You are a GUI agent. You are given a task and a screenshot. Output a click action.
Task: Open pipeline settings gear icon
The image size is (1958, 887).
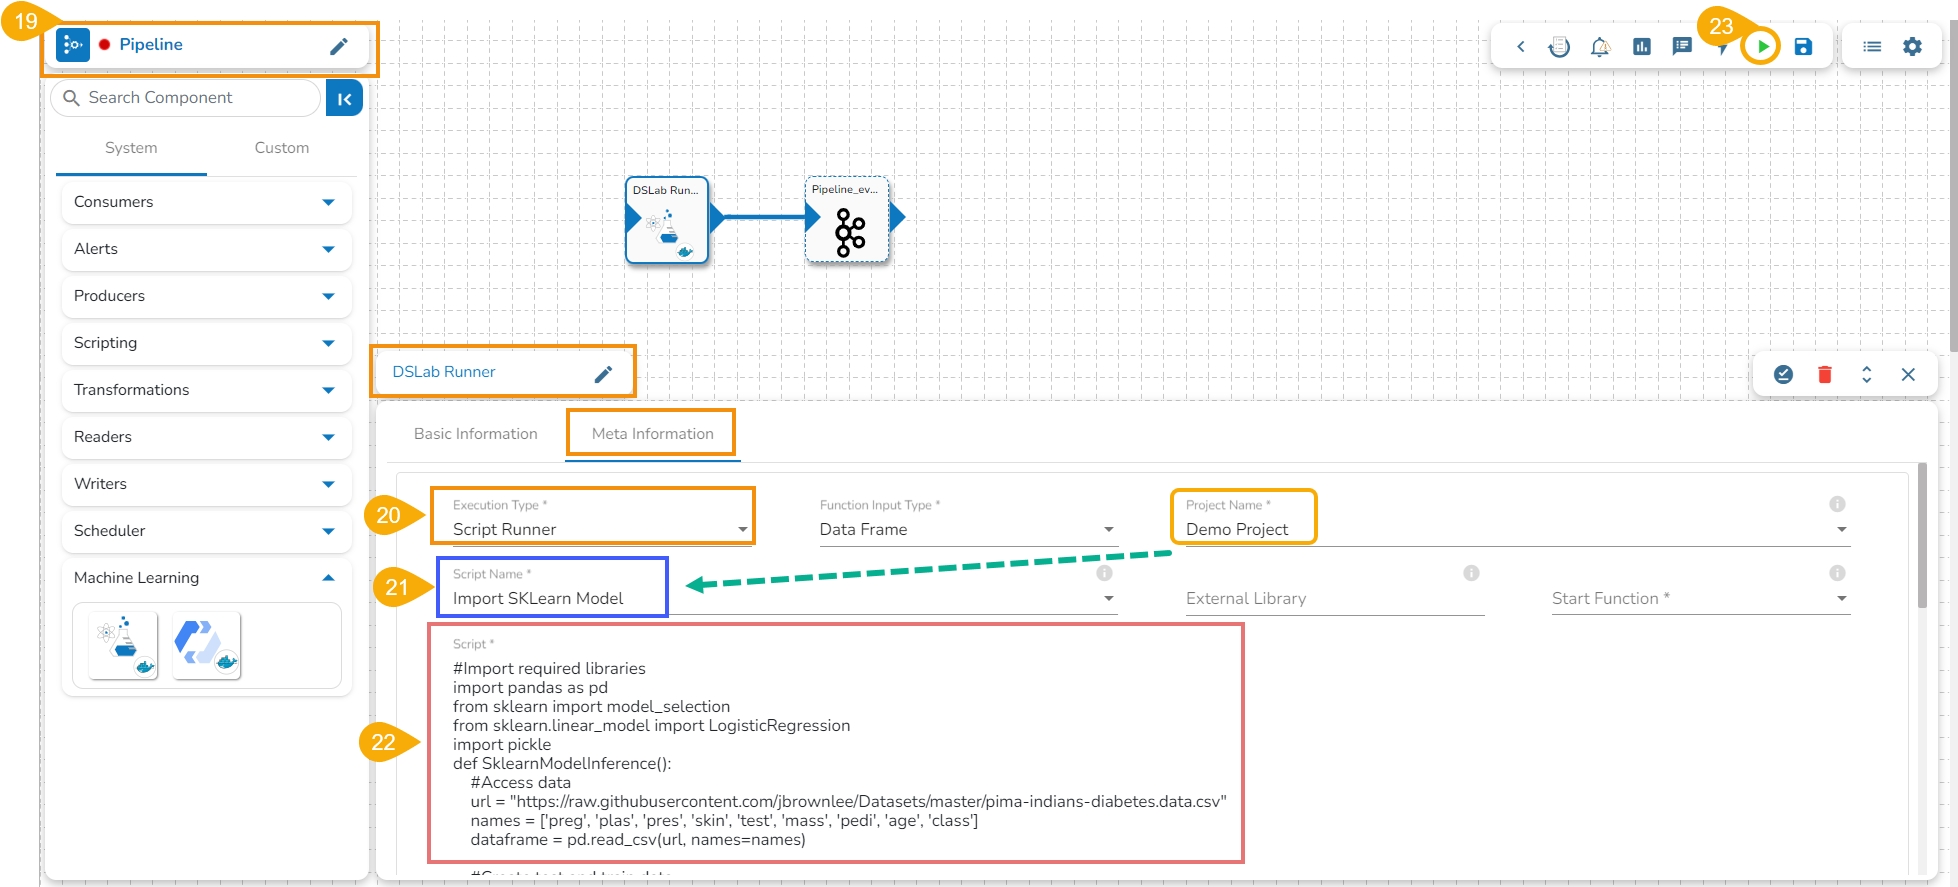[x=1912, y=46]
